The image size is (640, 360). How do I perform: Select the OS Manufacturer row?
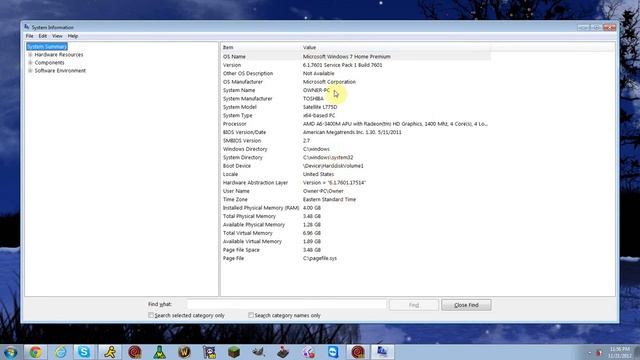pyautogui.click(x=356, y=82)
